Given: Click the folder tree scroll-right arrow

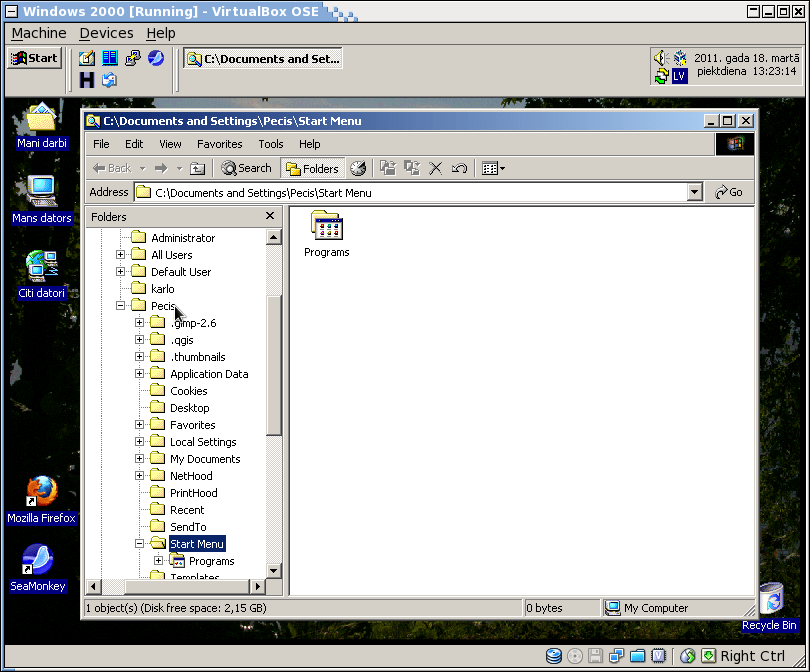Looking at the screenshot, I should click(257, 586).
